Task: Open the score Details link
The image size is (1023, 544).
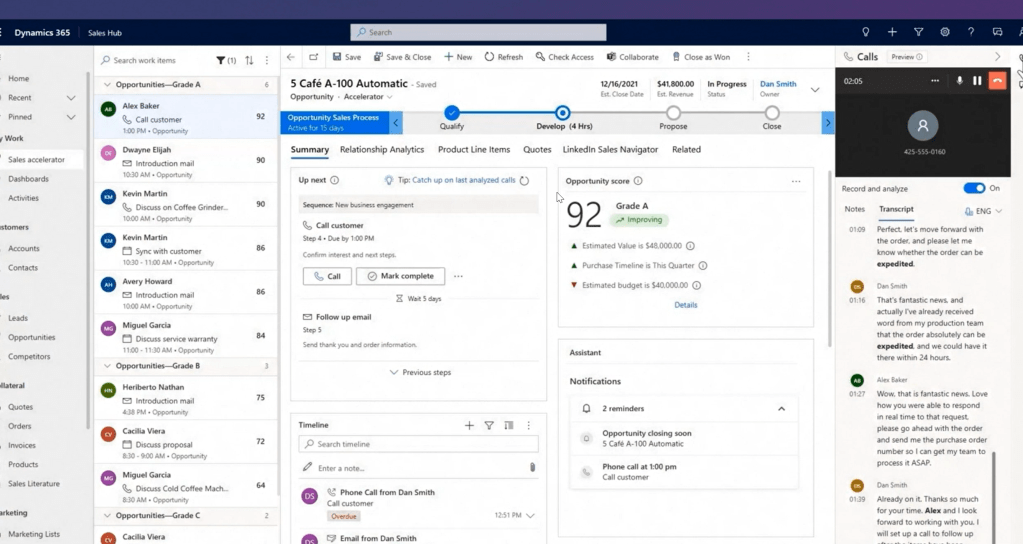Action: point(685,305)
